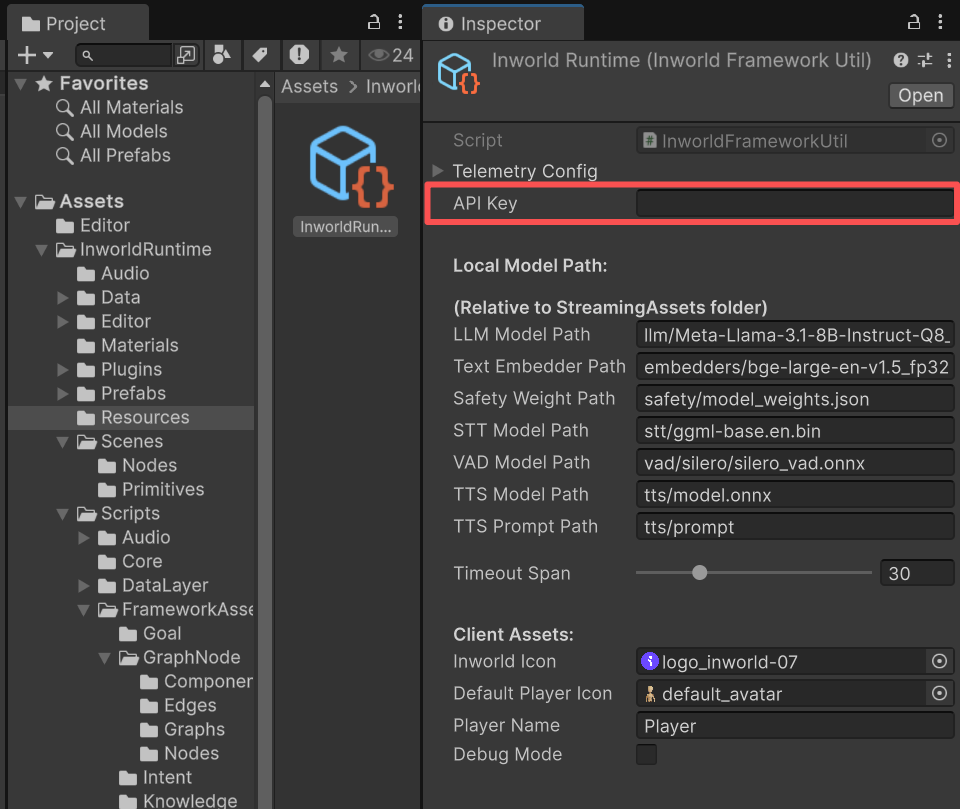Expand the DataLayer folder
This screenshot has height=809, width=960.
84,585
